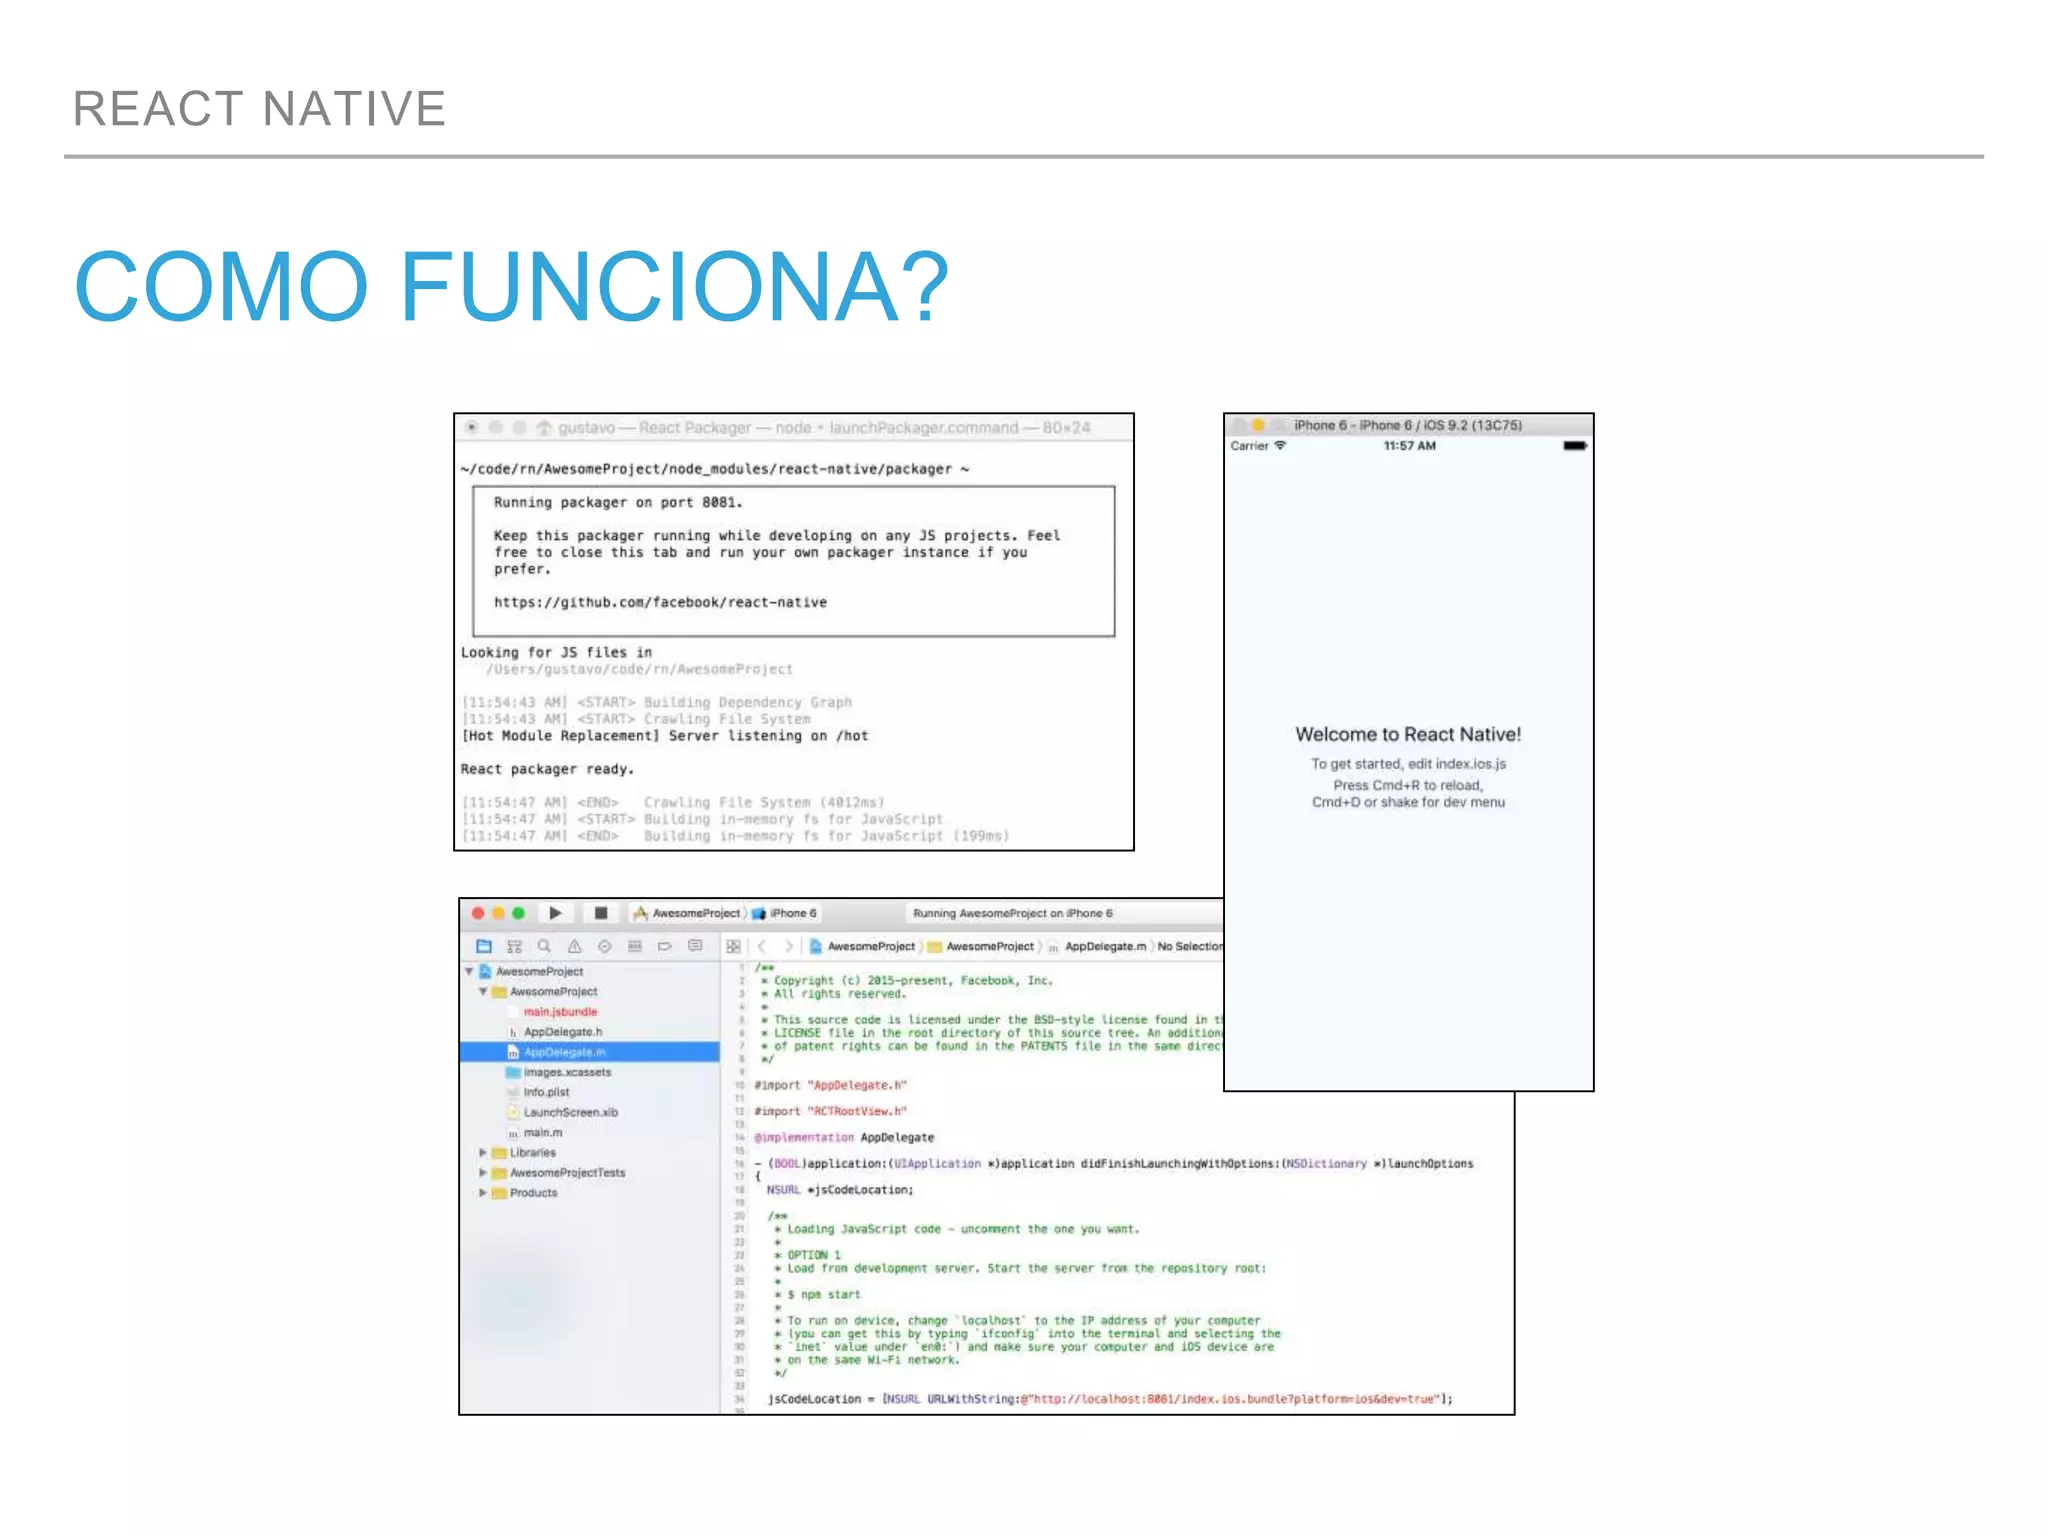2048x1536 pixels.
Task: Click the yellow minimize button of Xcode
Action: (x=498, y=913)
